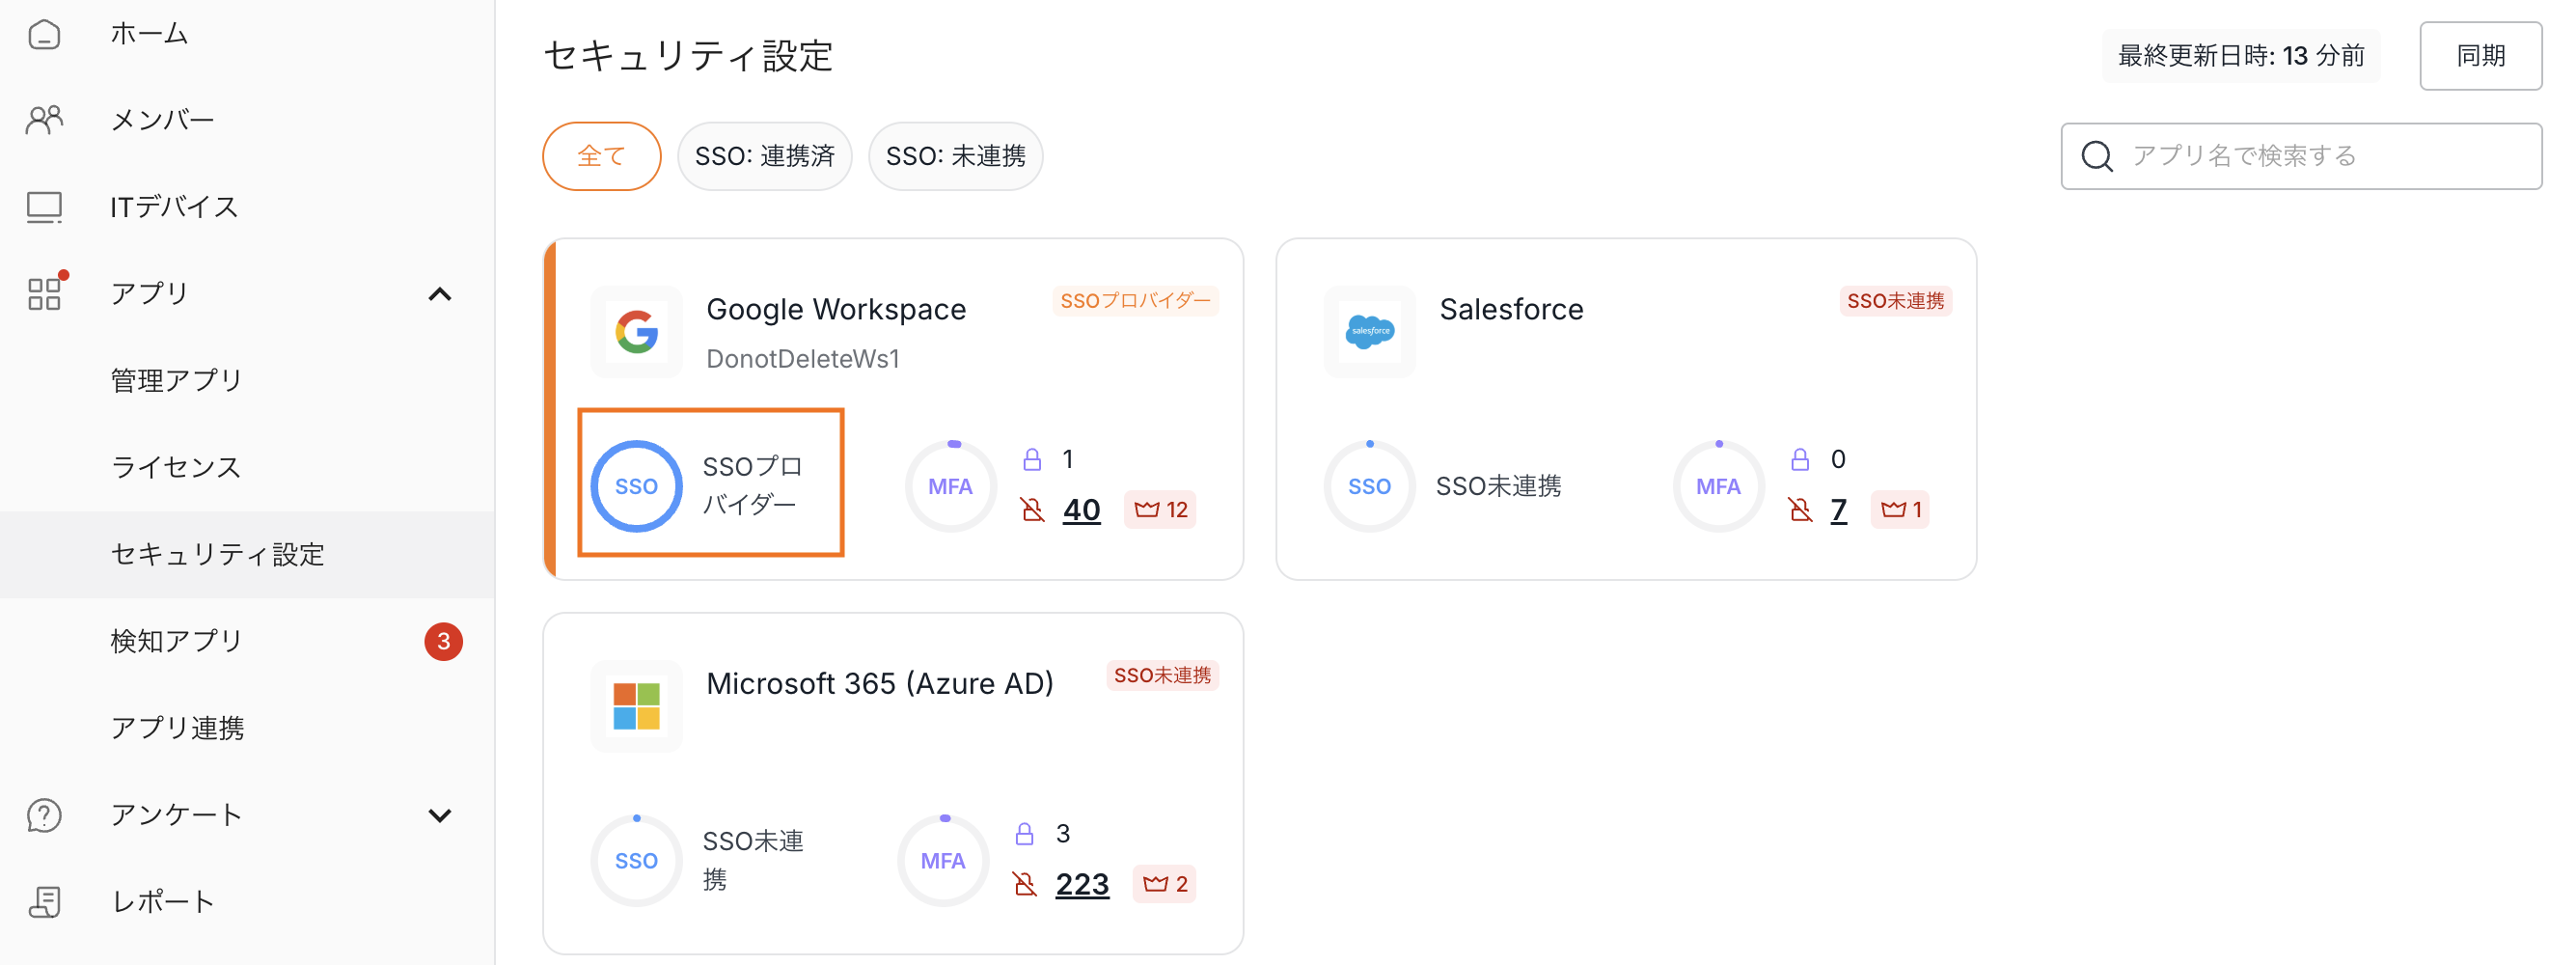Click the 同期 sync button

tap(2480, 56)
